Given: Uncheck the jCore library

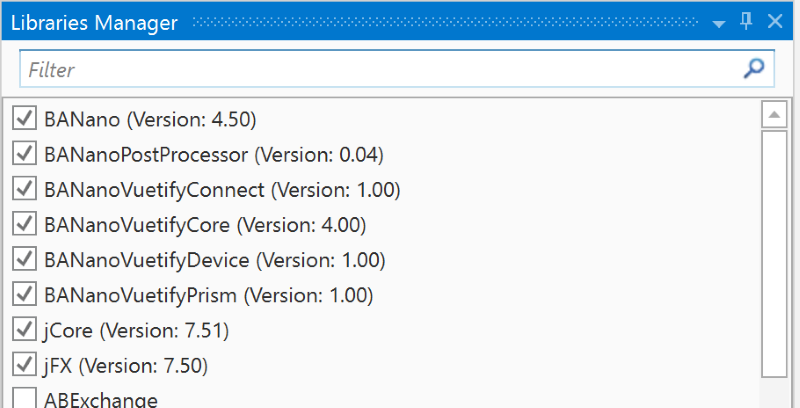Looking at the screenshot, I should coord(24,329).
